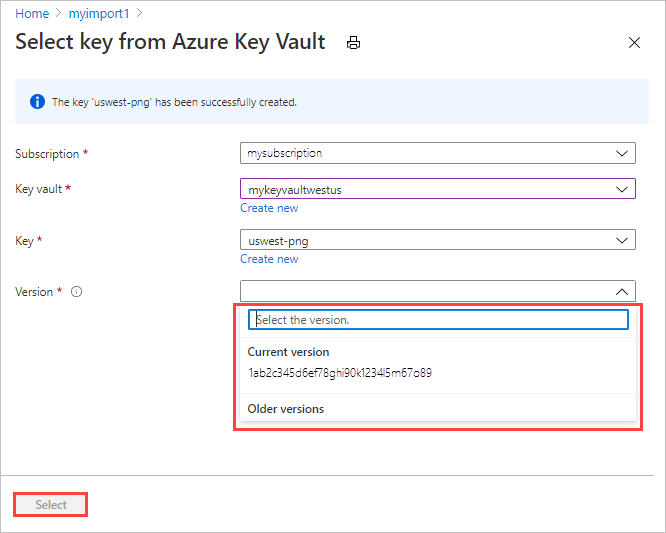Click the key successfully created message
666x533 pixels.
(x=174, y=102)
